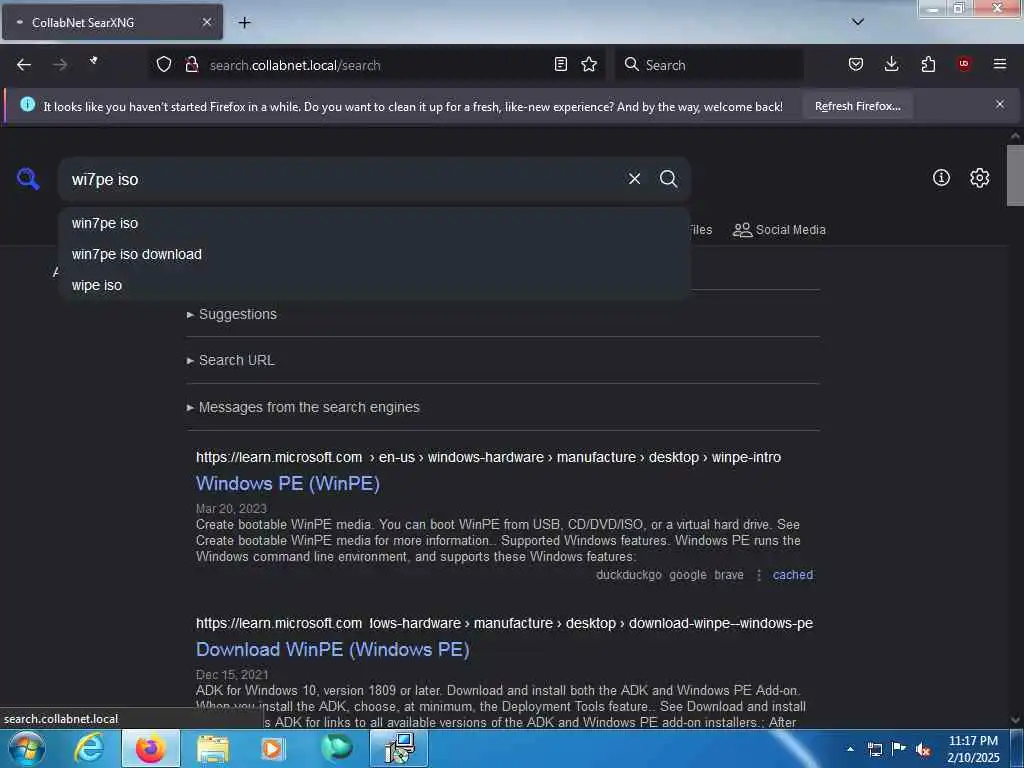This screenshot has height=768, width=1024.
Task: Click the page vertical scrollbar thumb
Action: pyautogui.click(x=1015, y=175)
